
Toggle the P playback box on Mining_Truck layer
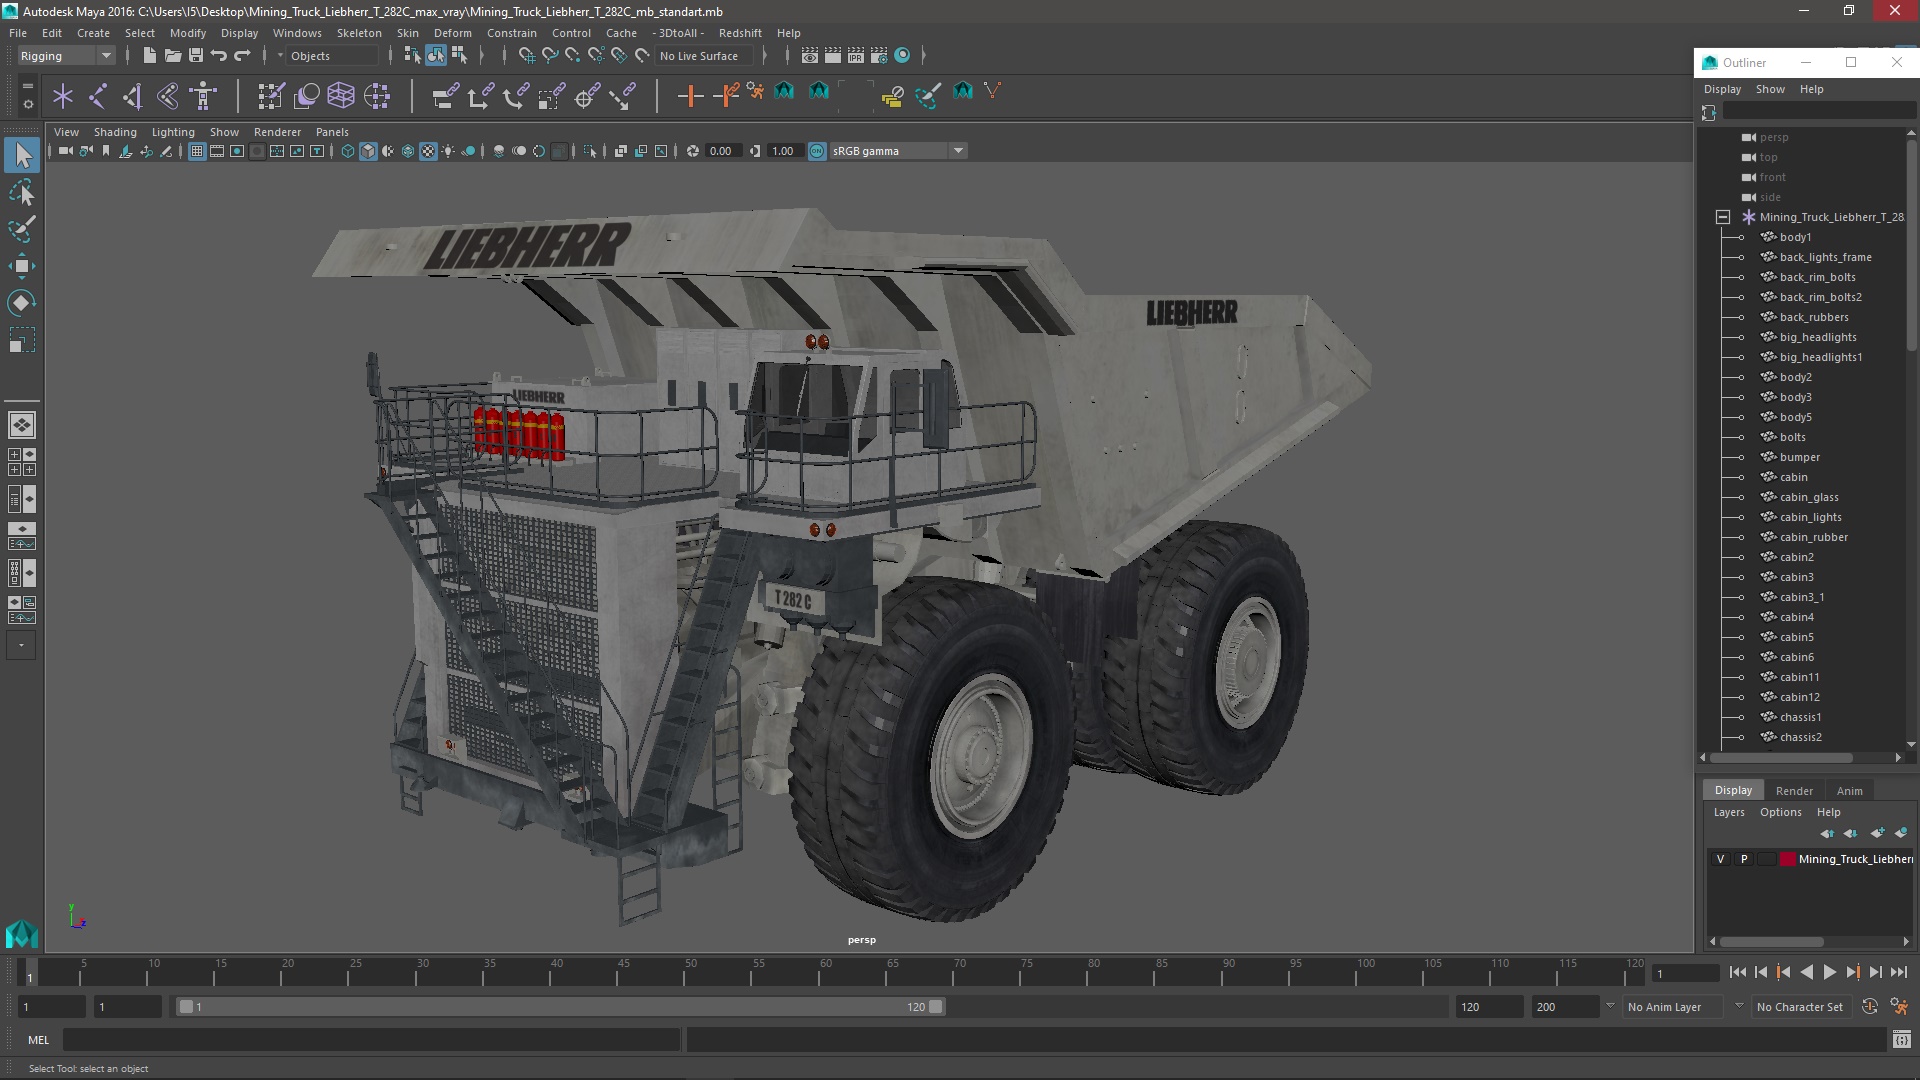coord(1744,859)
